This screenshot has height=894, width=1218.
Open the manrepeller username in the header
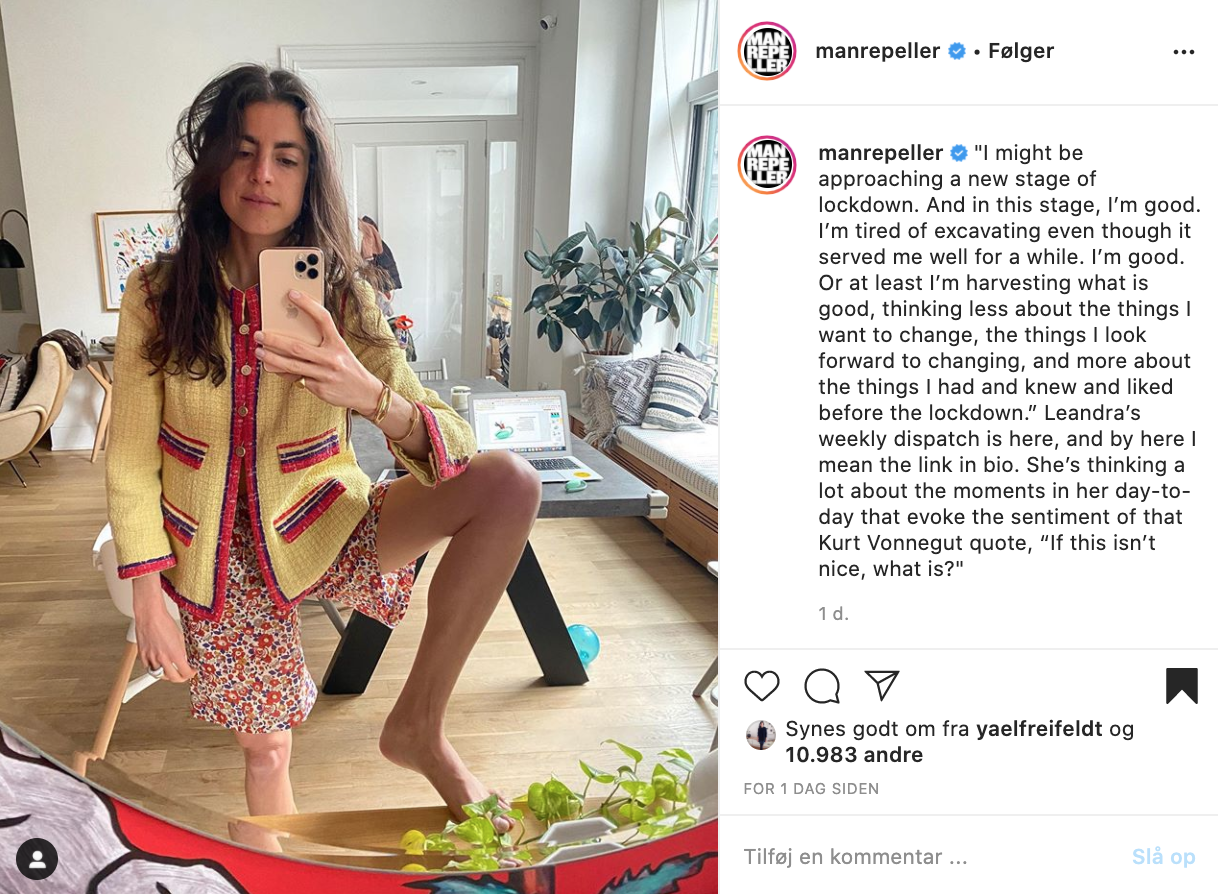pyautogui.click(x=878, y=51)
